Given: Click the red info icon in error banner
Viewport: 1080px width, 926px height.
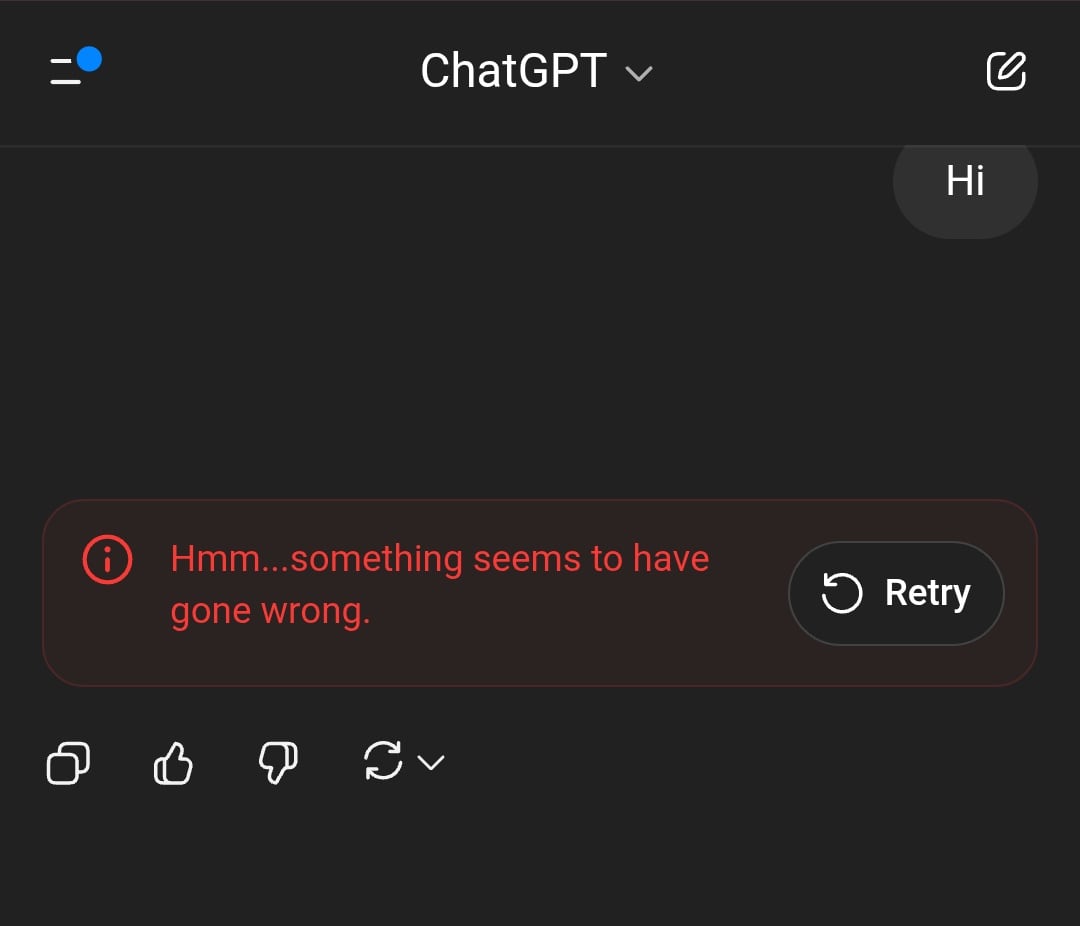Looking at the screenshot, I should click(x=107, y=559).
